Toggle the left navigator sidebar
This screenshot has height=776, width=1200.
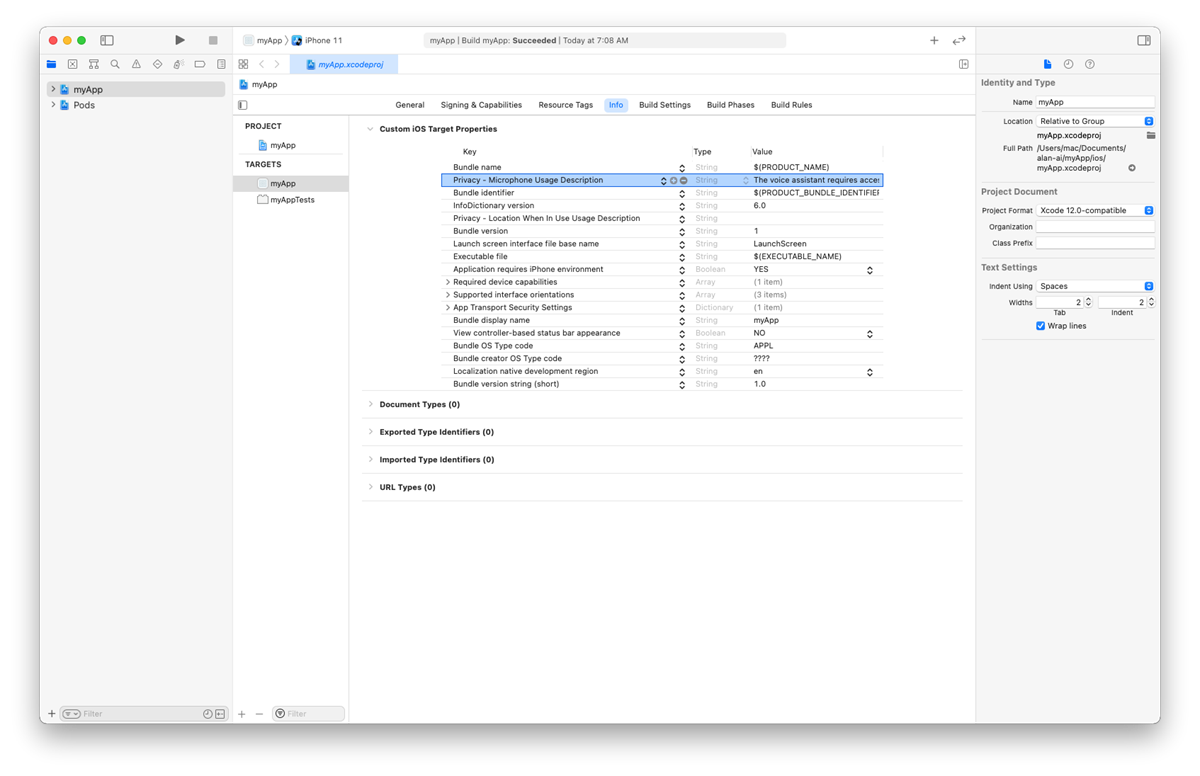[107, 40]
